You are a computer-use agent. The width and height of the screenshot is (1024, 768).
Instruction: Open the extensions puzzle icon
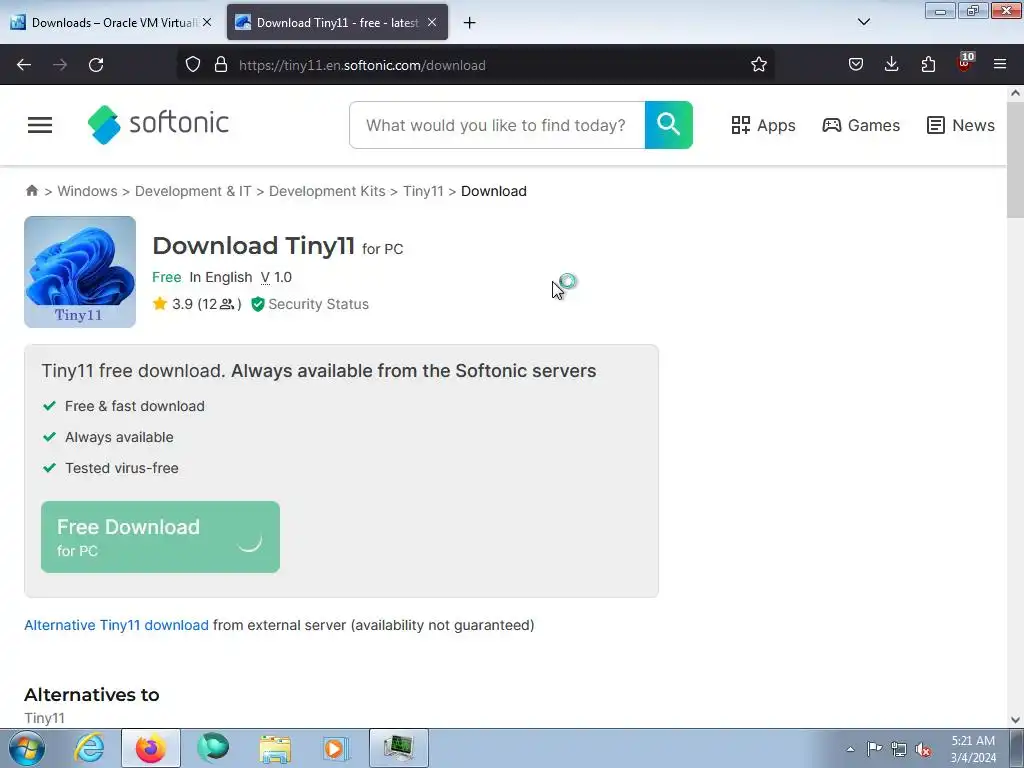(928, 65)
